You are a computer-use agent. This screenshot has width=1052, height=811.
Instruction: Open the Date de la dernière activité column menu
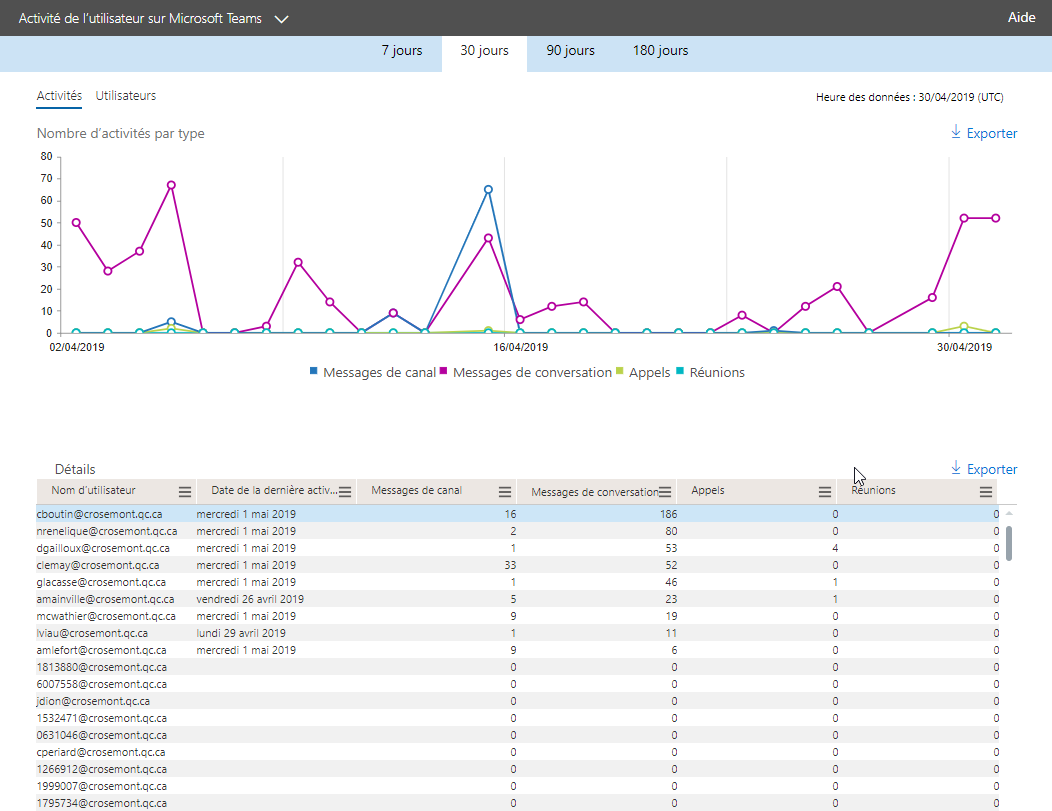[x=345, y=492]
